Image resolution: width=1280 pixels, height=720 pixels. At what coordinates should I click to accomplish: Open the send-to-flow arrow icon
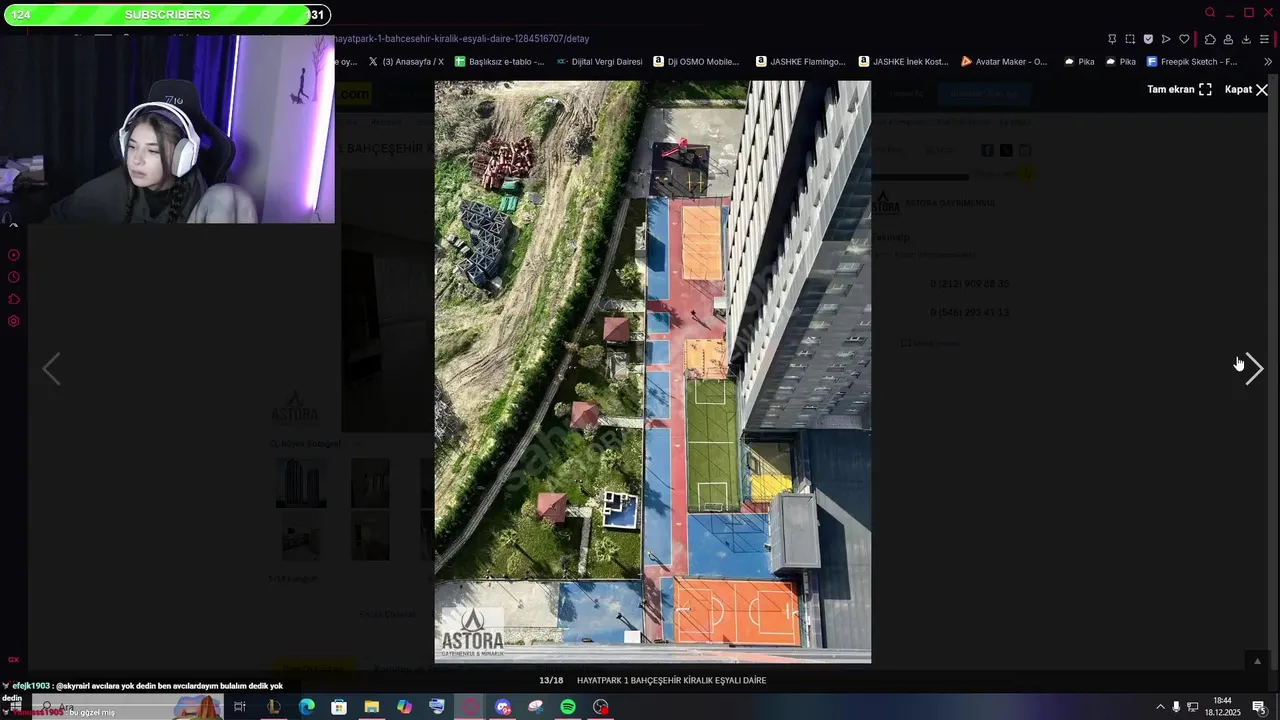coord(1166,39)
